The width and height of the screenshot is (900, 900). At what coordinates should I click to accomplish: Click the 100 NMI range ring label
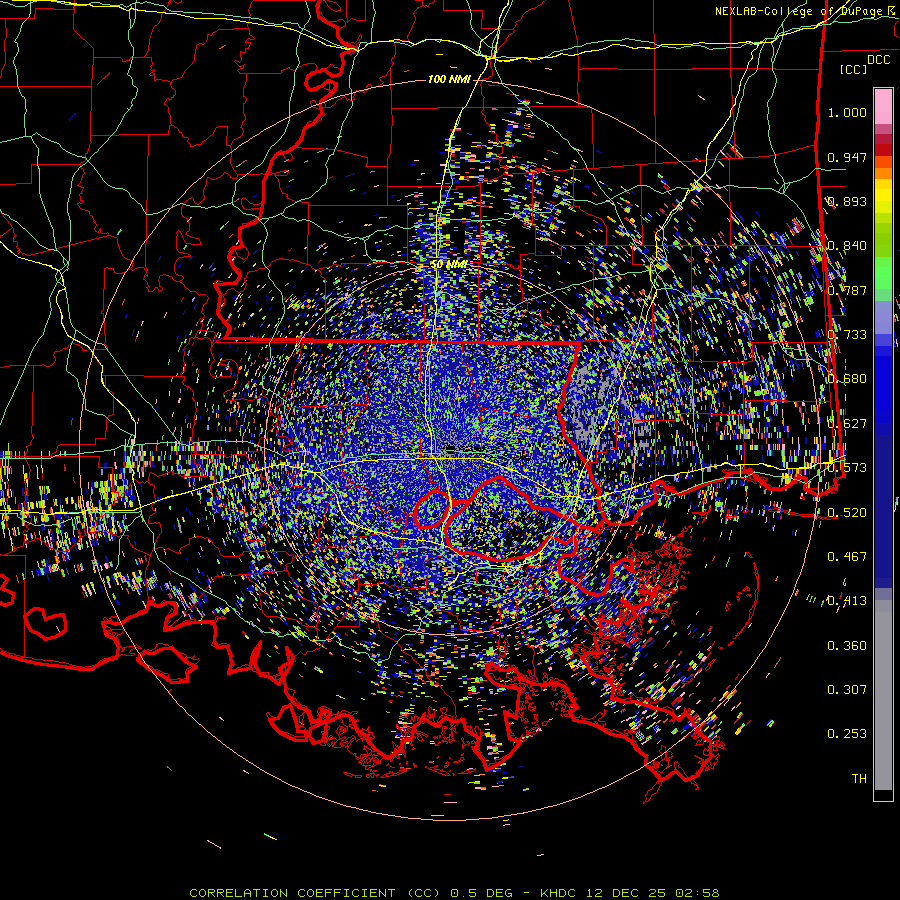click(448, 79)
